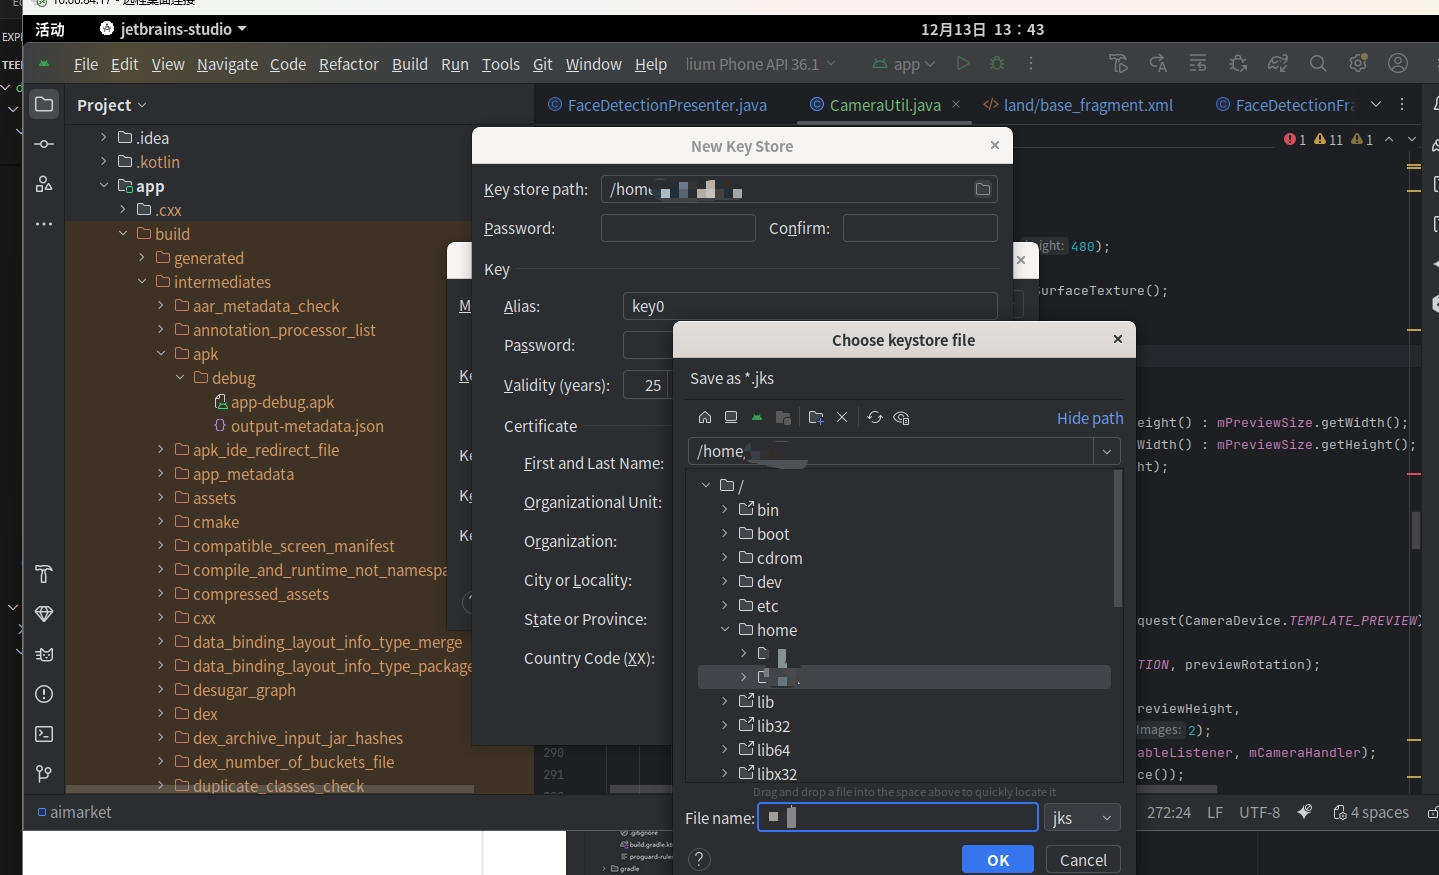Screen dimensions: 1439x875
Task: Confirm keystore selection with OK
Action: coord(996,860)
